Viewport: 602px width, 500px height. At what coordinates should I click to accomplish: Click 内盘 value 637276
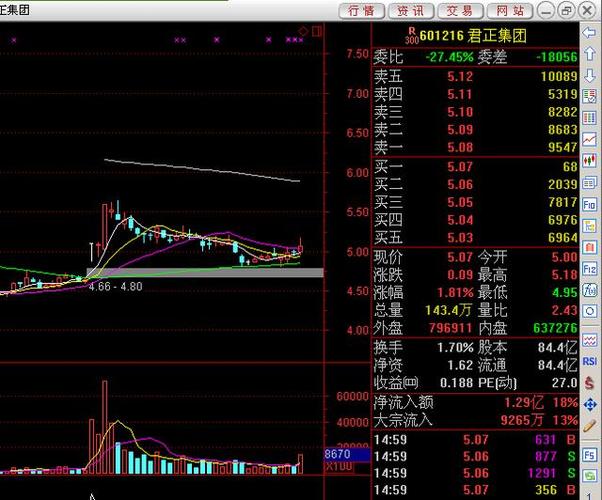[555, 328]
